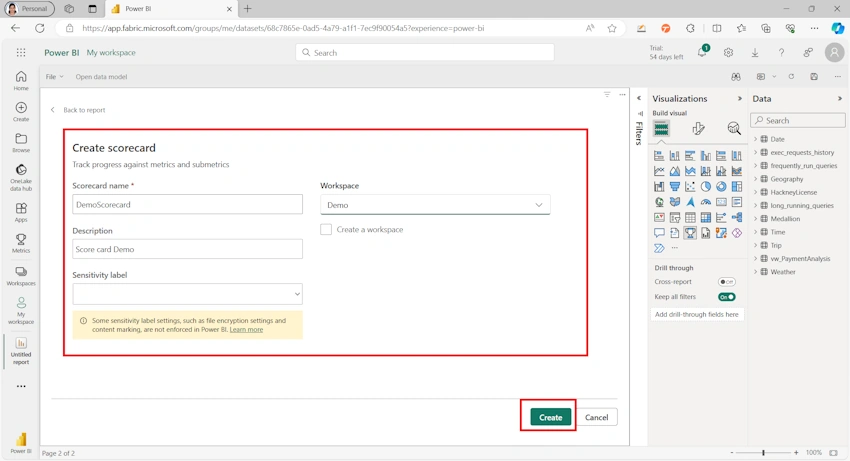Select the Analytics magnifier icon in Visualizations
This screenshot has height=461, width=850.
733,128
